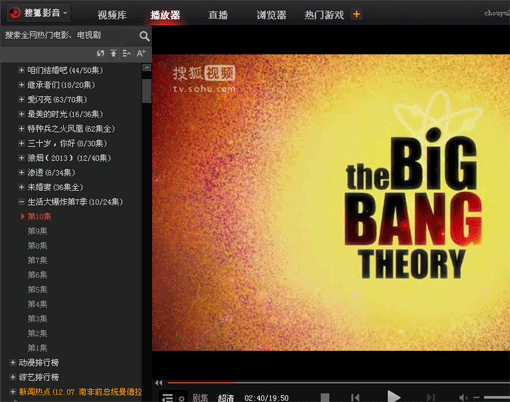Viewport: 510px width, 402px height.
Task: Expand the 动漫排行榜 category
Action: 13,362
